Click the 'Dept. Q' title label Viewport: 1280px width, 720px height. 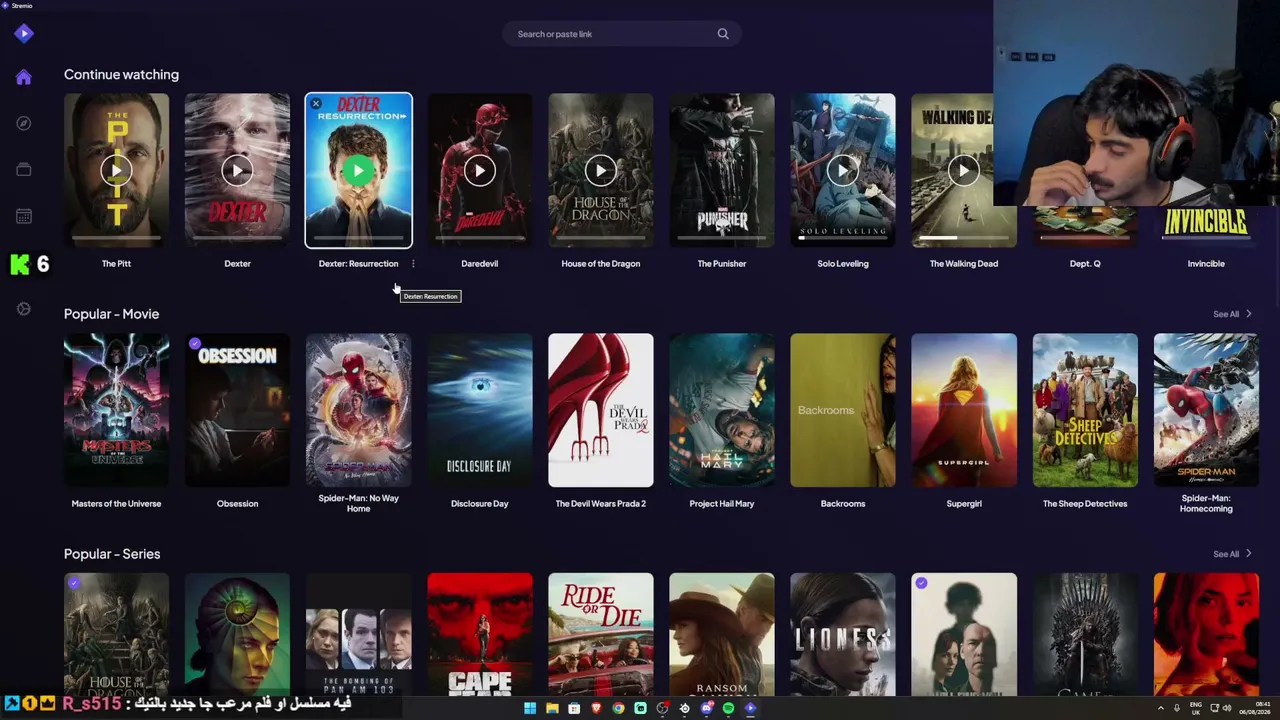1084,264
